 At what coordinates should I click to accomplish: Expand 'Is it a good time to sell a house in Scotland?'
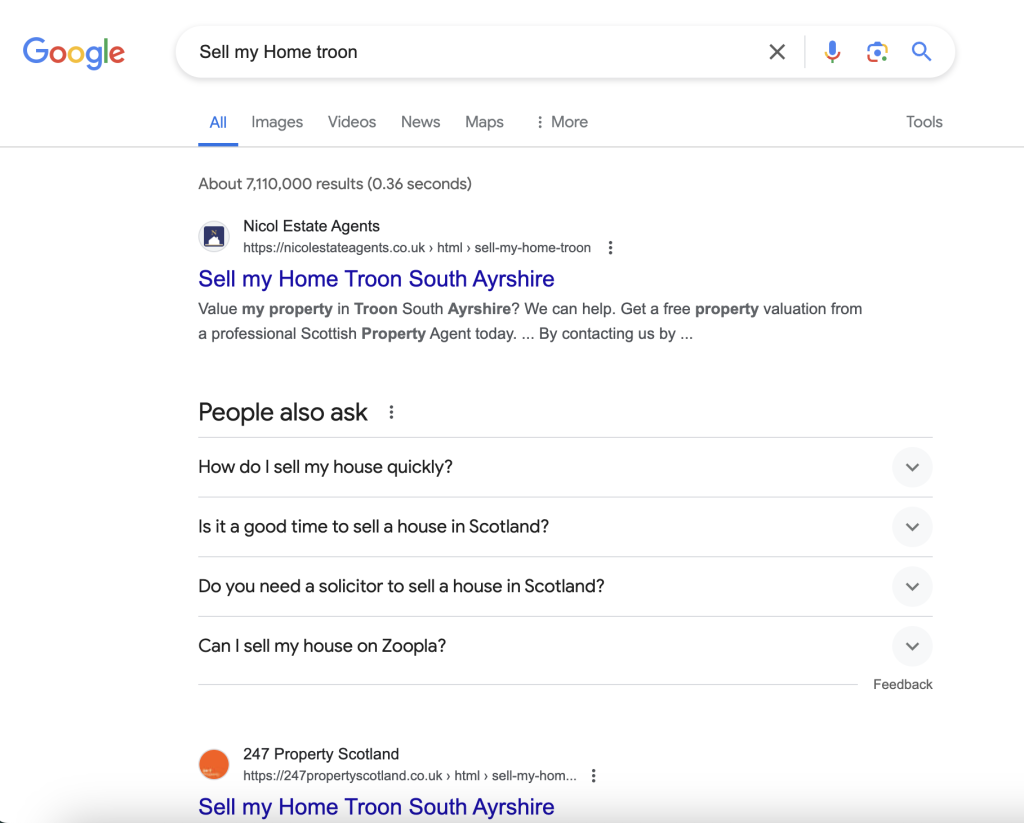point(911,527)
